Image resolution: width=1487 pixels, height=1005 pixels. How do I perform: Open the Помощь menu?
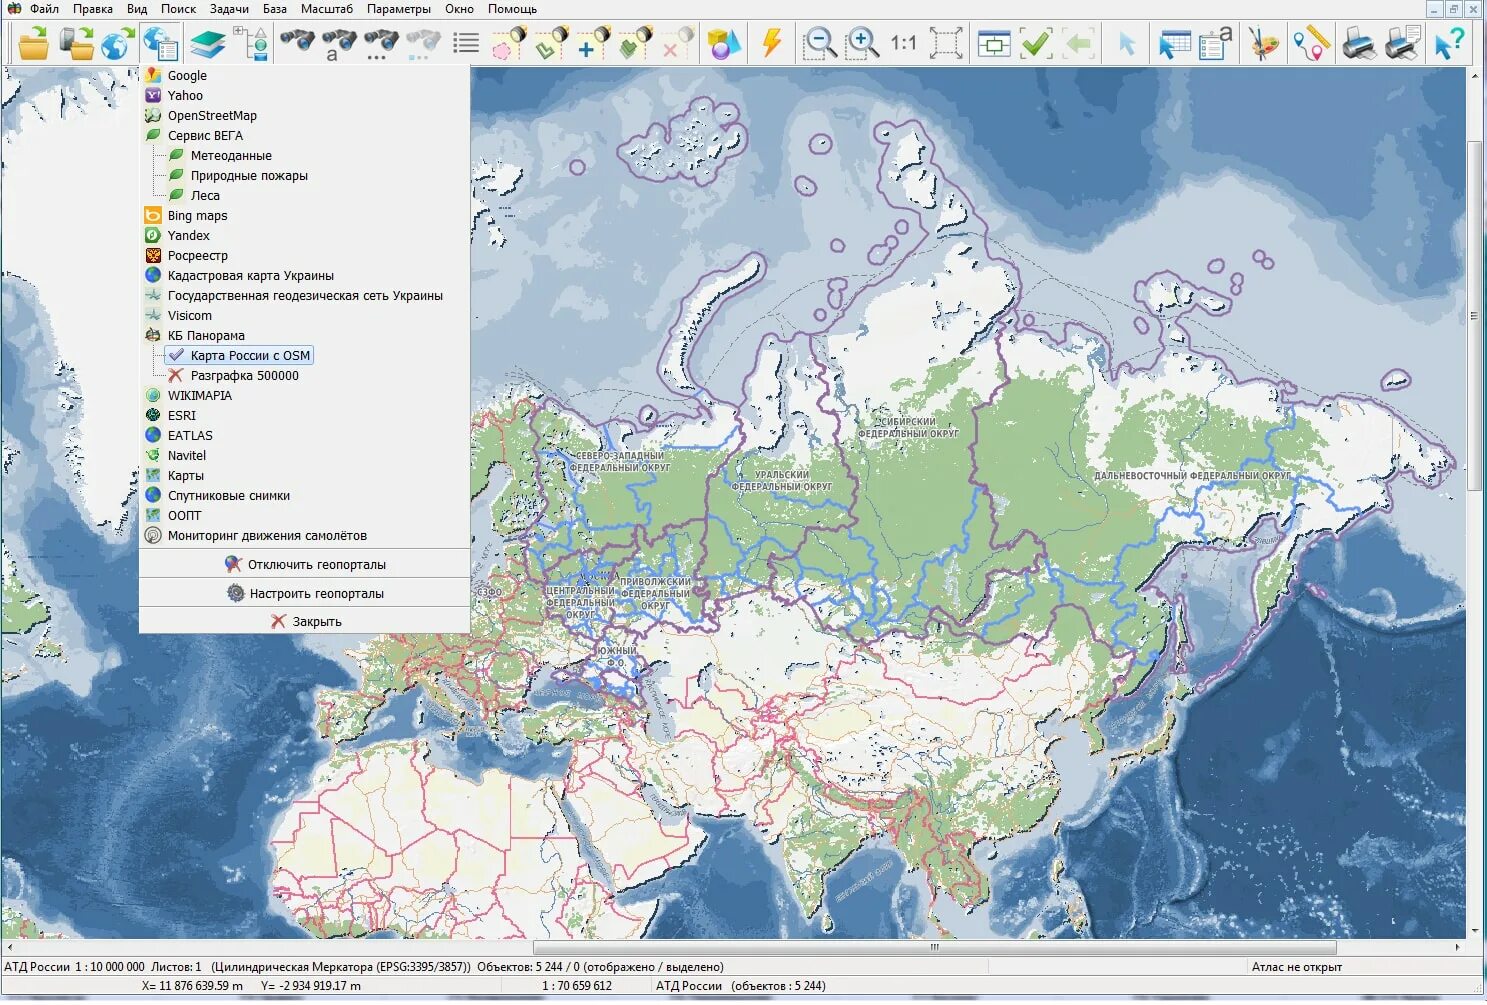pos(512,9)
